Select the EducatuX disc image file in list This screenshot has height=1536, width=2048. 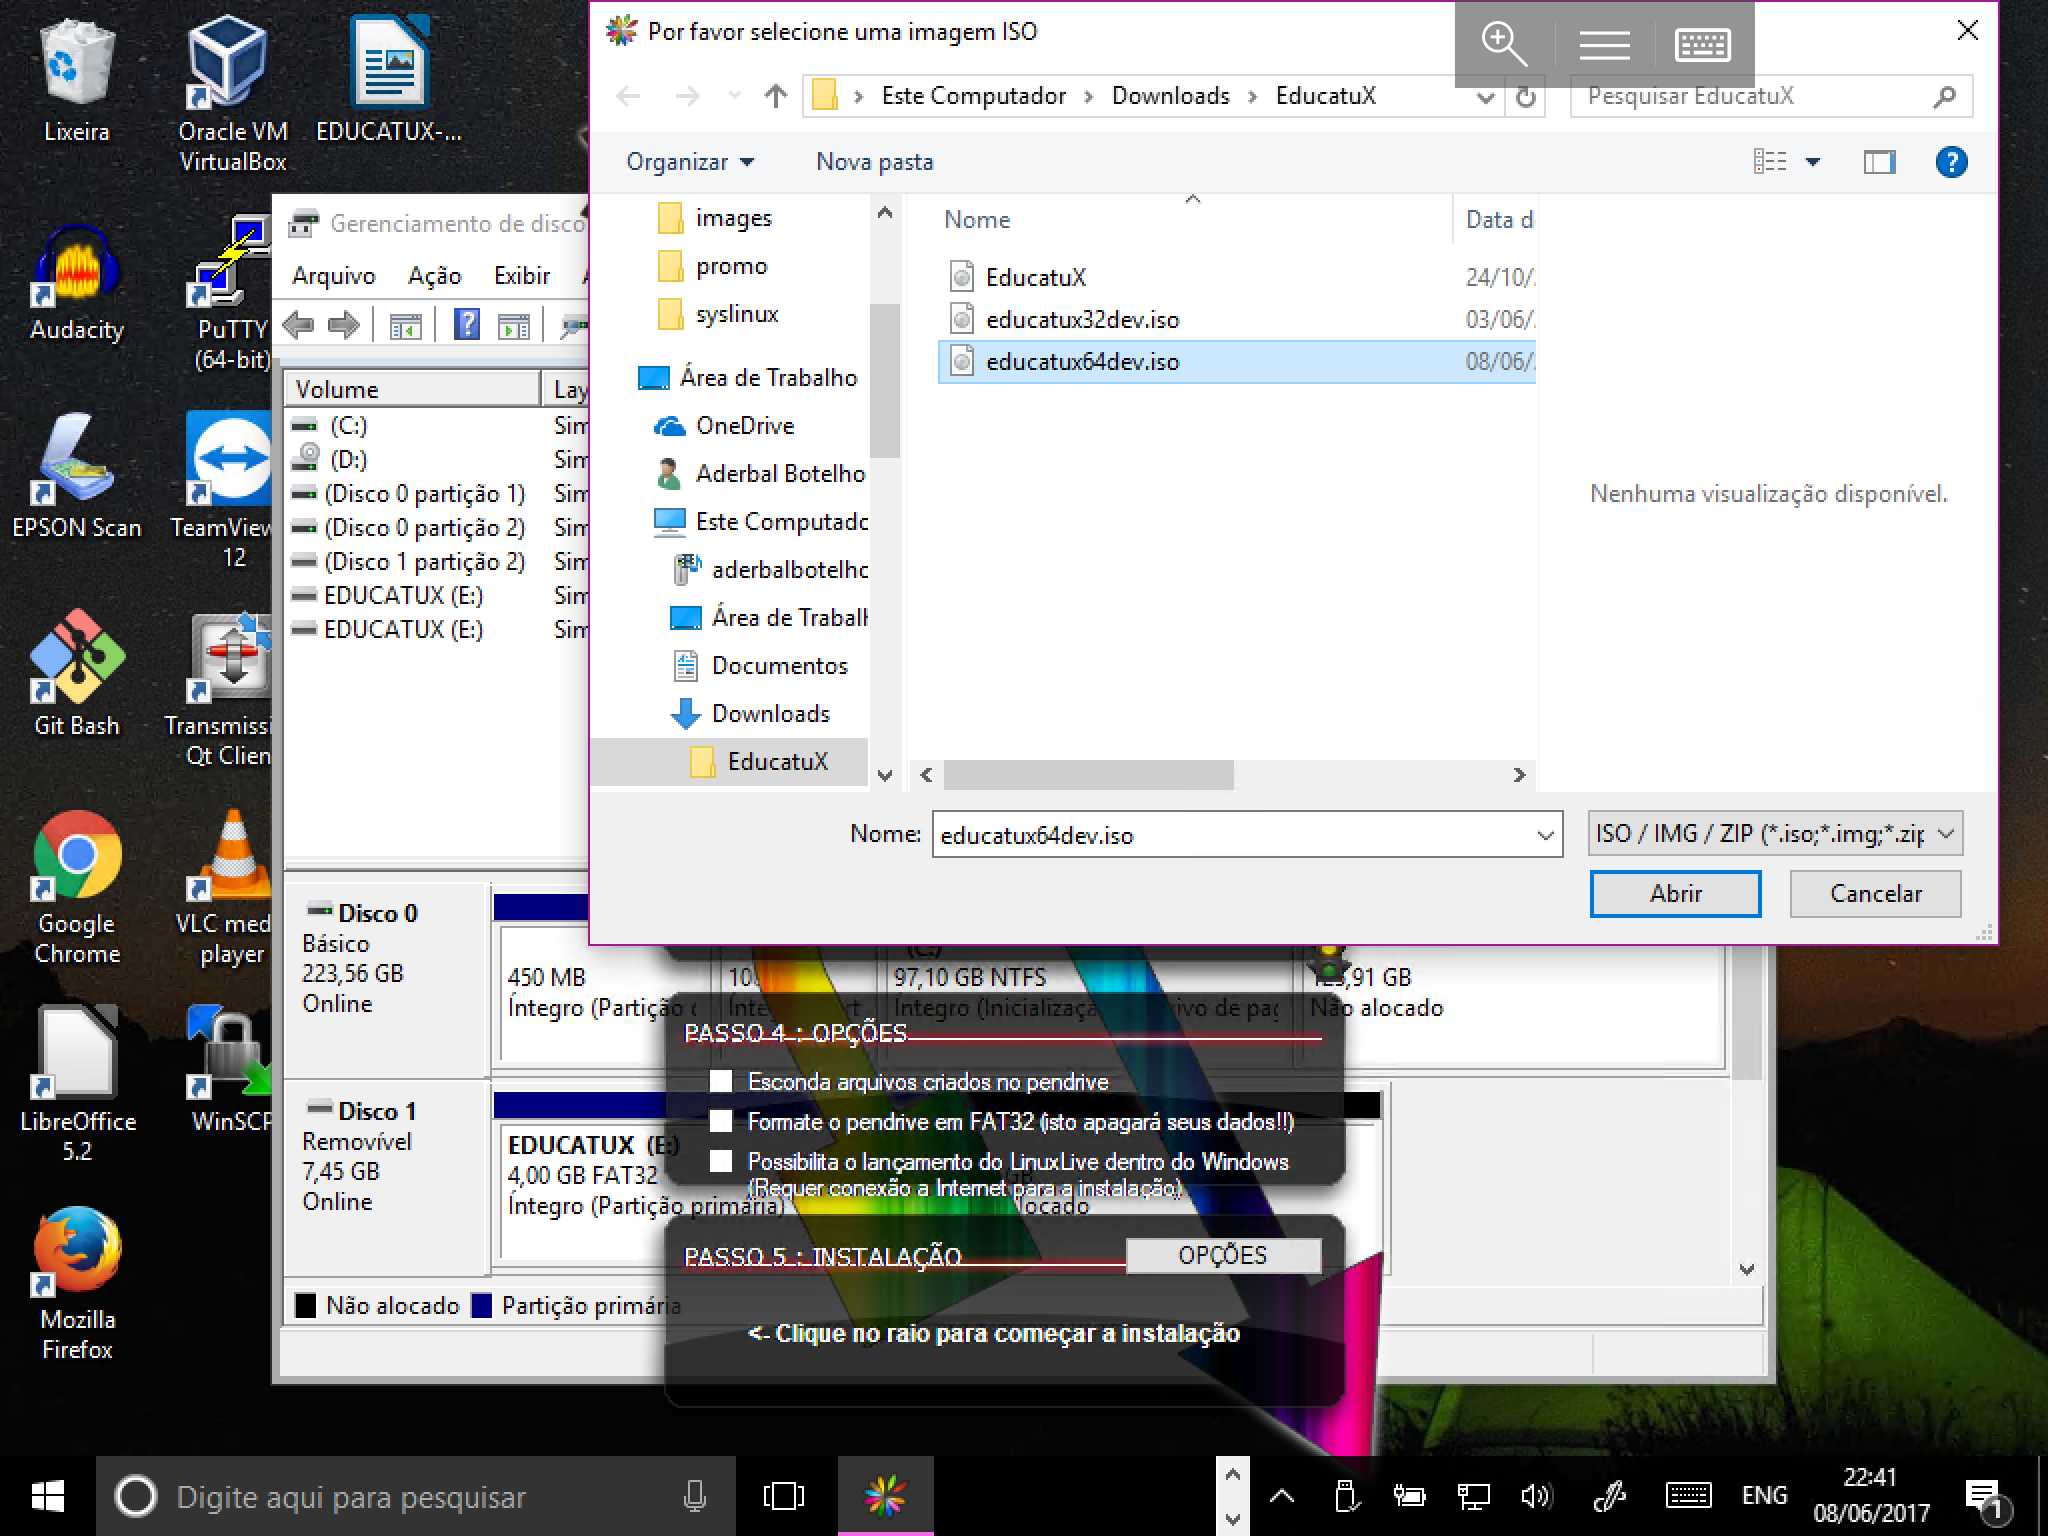click(x=1236, y=277)
